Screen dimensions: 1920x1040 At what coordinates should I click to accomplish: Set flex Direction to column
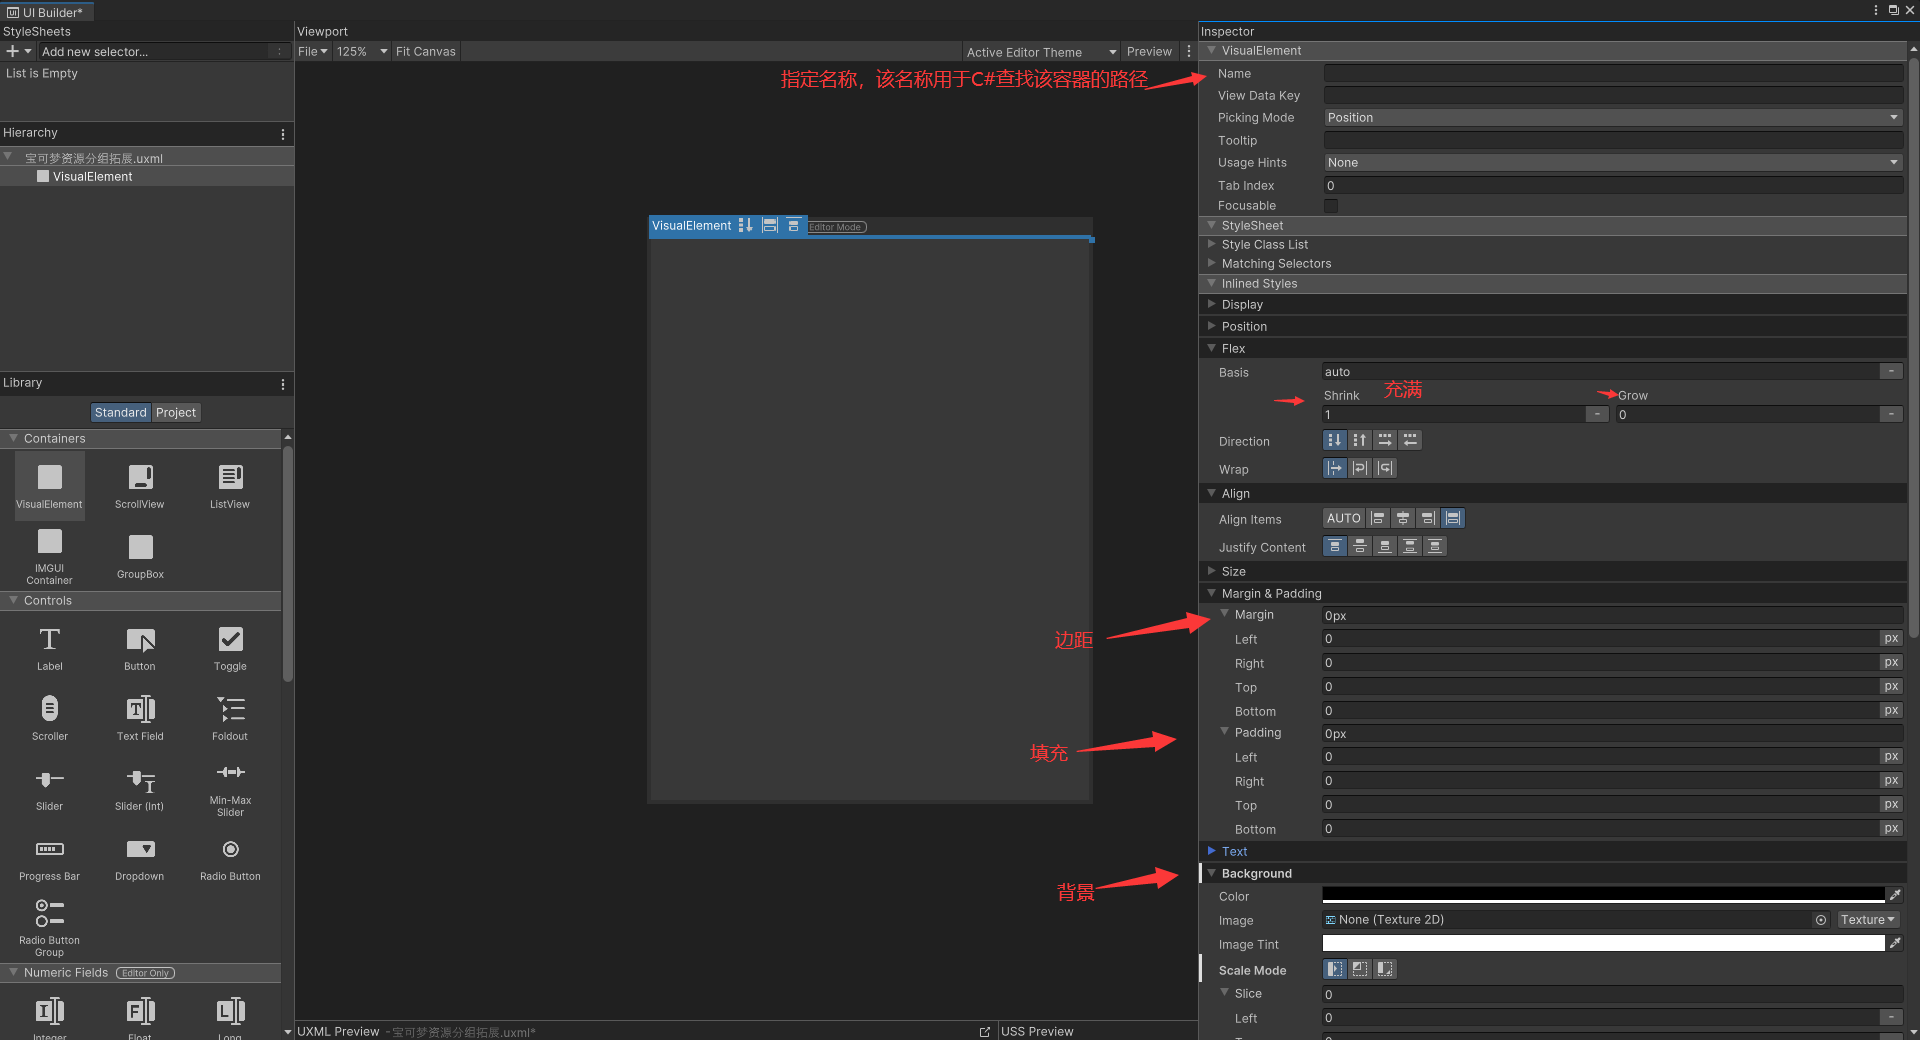[1334, 440]
